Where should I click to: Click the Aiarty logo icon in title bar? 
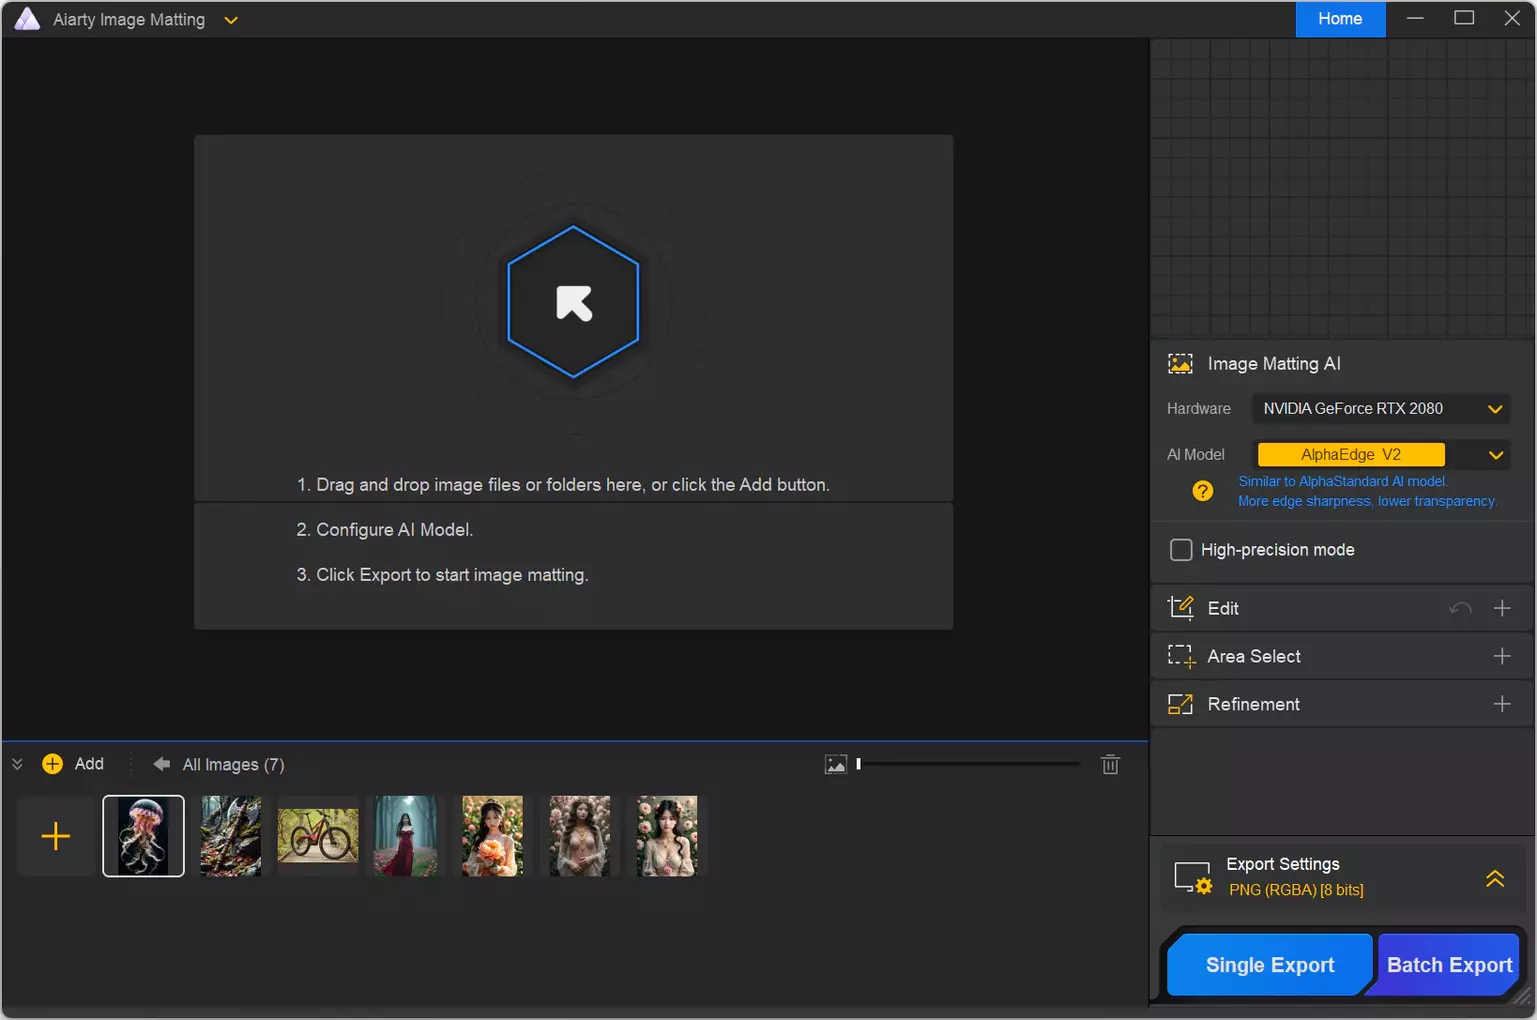pos(27,19)
